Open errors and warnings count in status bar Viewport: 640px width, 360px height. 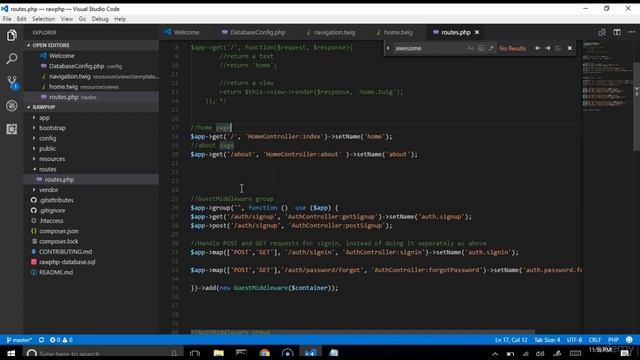click(61, 340)
